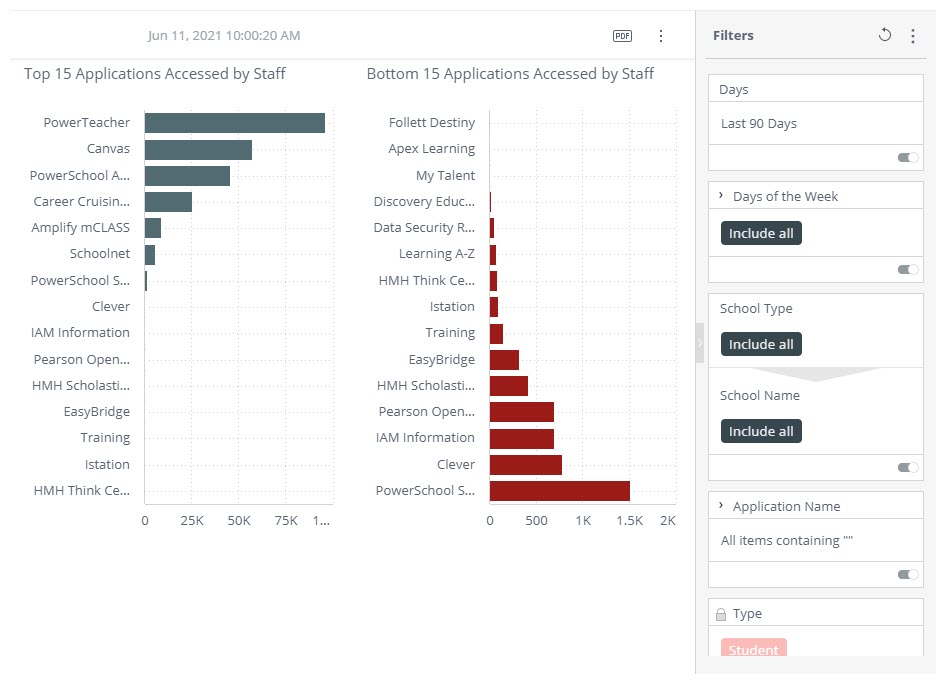Viewport: 943px width, 683px height.
Task: Select the Student tag in Type filter
Action: coord(754,648)
